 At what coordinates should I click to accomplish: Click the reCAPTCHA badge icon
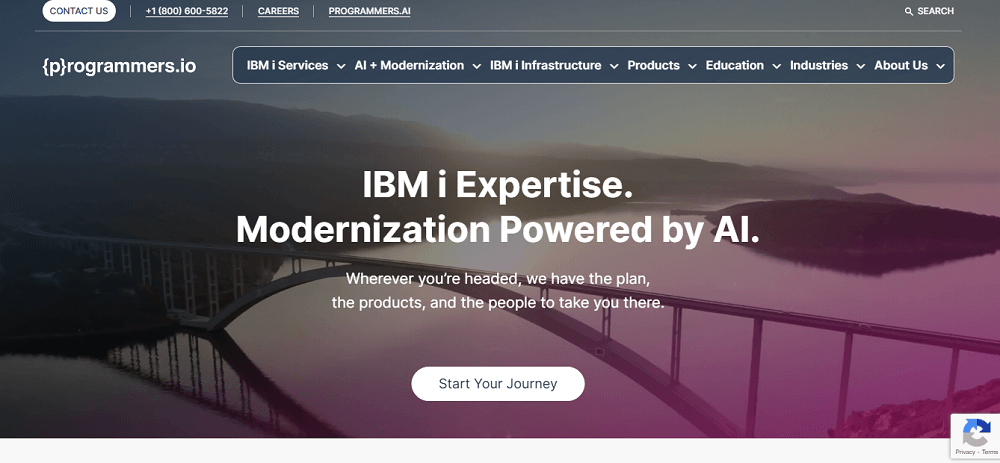pyautogui.click(x=975, y=434)
